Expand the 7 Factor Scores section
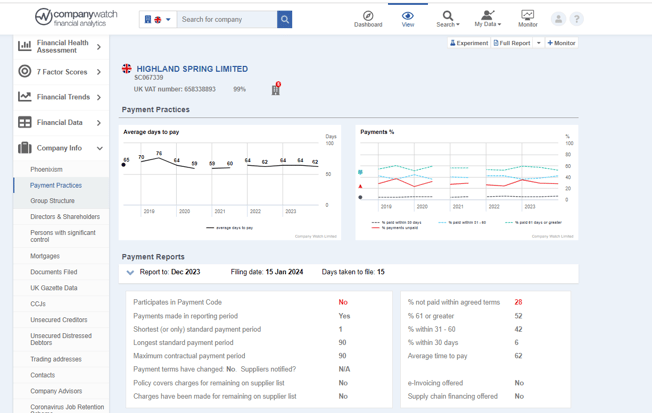The image size is (652, 413). 99,72
